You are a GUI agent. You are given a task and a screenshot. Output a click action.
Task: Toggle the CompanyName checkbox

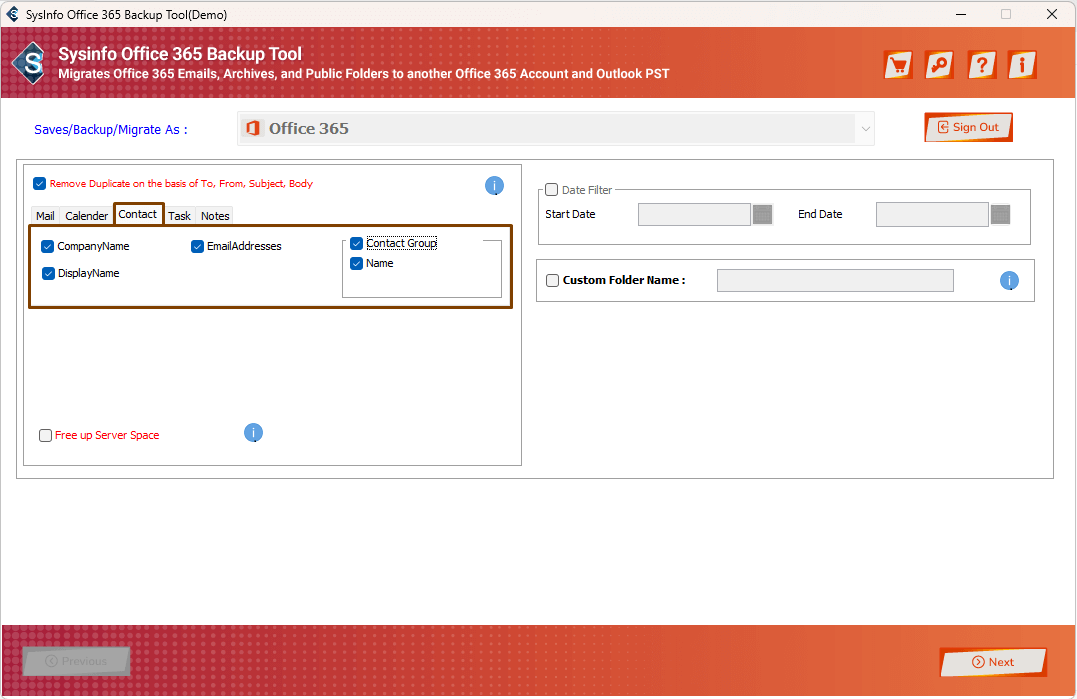click(47, 247)
